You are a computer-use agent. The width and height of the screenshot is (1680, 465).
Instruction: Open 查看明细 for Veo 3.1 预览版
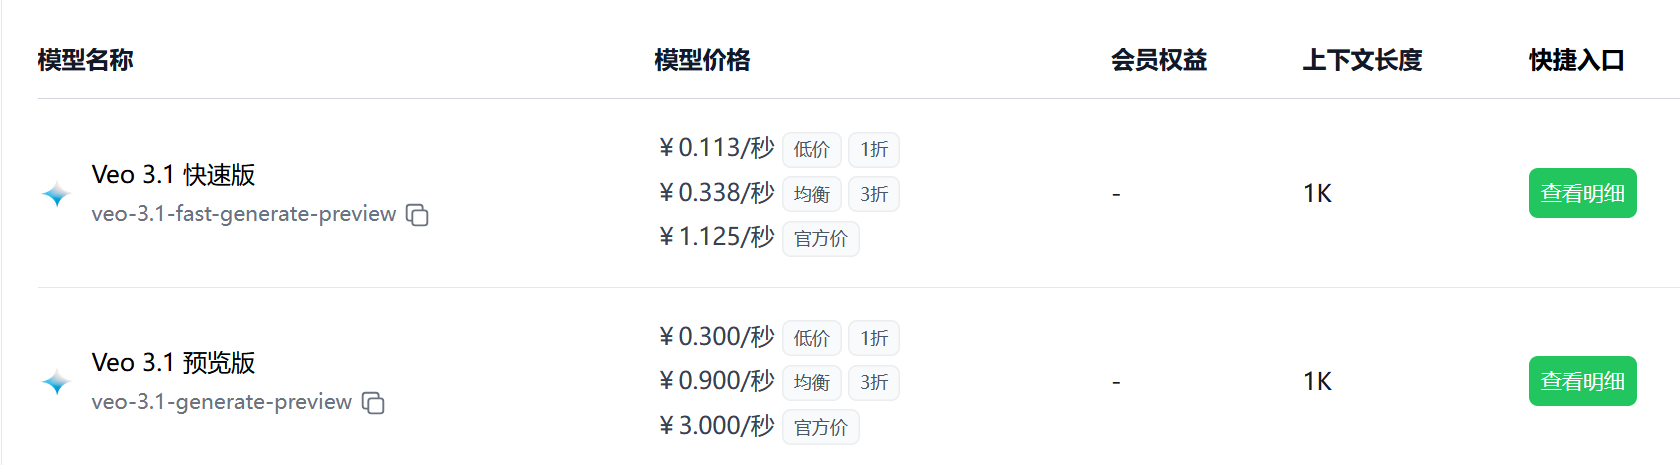coord(1582,381)
